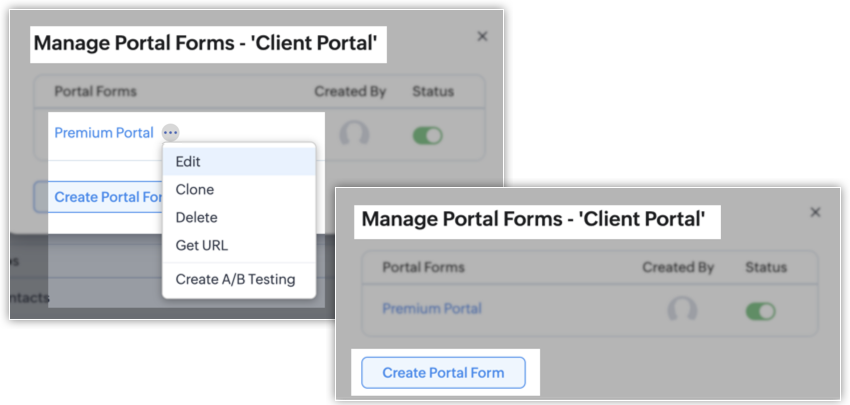Disable Premium Portal status in the dialog without menu

[x=760, y=311]
